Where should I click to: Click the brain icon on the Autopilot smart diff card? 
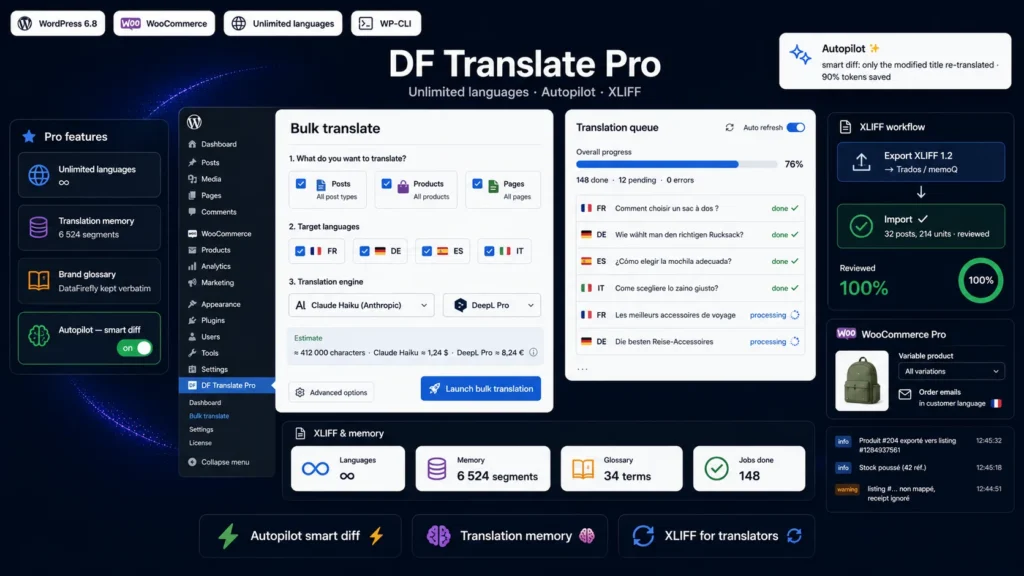pos(39,336)
